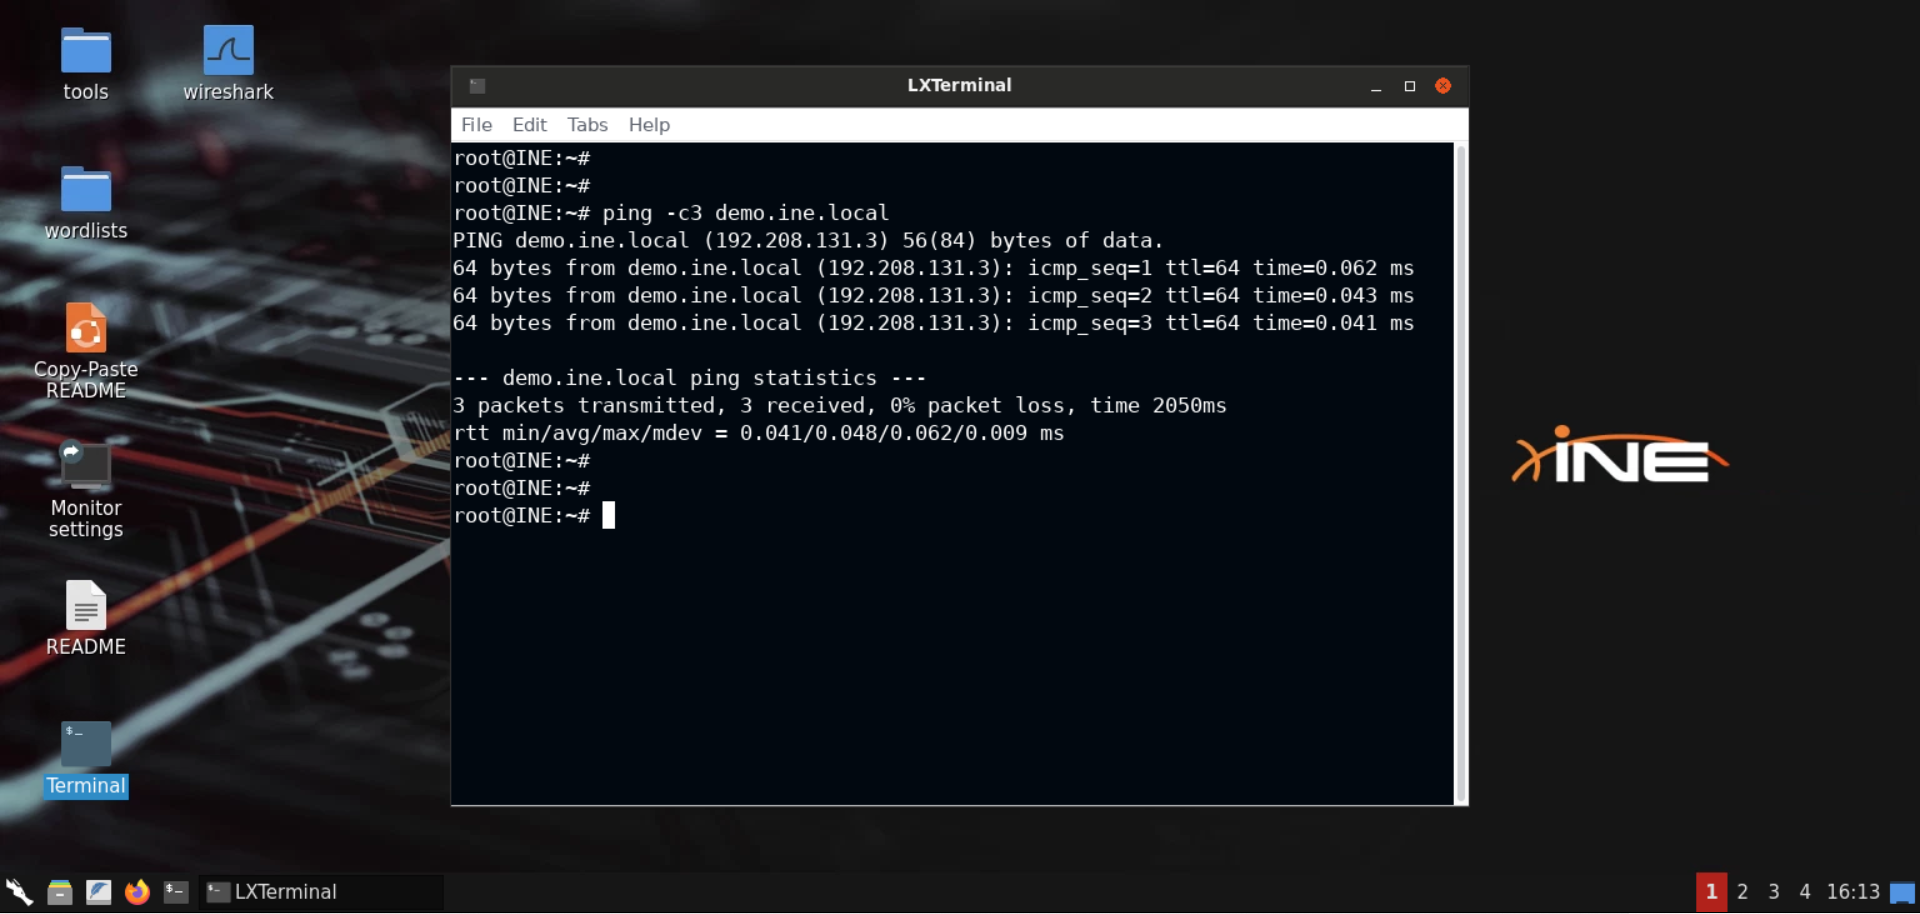Open terminal launcher in taskbar
This screenshot has height=914, width=1920.
[176, 891]
